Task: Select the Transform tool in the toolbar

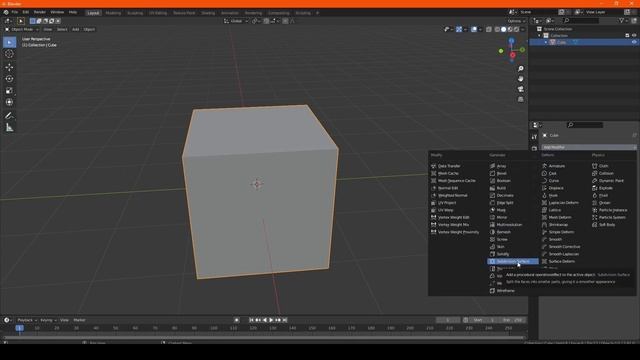Action: (x=9, y=102)
